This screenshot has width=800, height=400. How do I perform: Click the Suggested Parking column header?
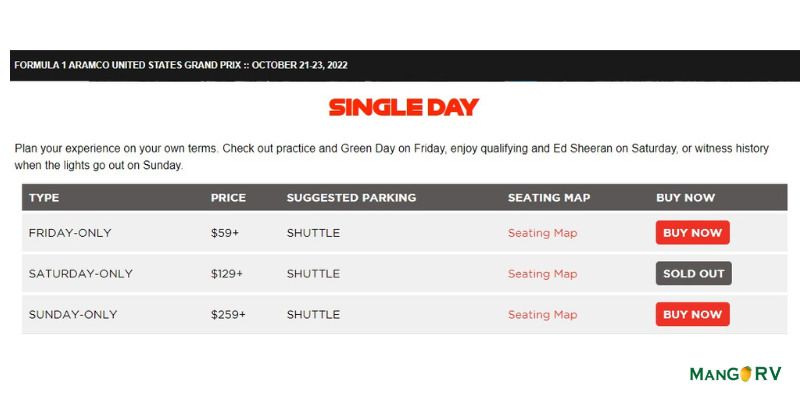[351, 198]
